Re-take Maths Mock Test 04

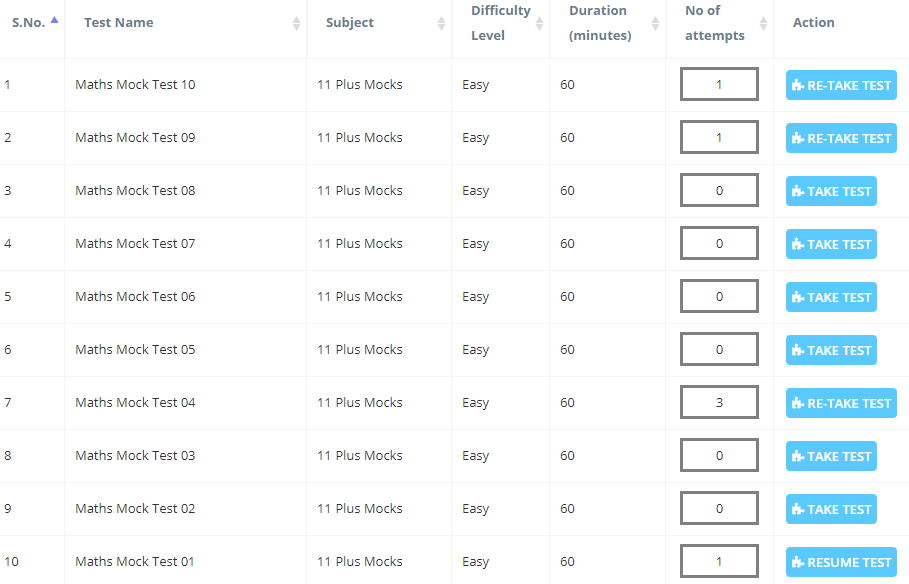pos(841,403)
